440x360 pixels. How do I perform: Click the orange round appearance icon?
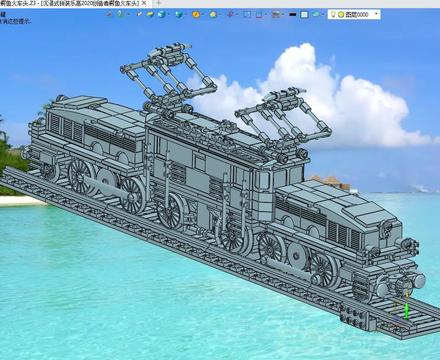pos(196,14)
